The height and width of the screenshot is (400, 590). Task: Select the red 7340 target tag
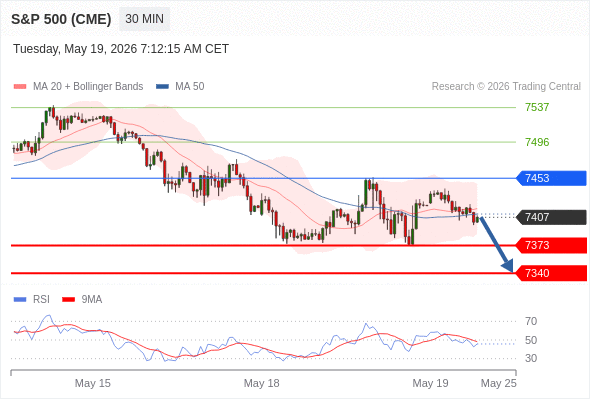(551, 273)
